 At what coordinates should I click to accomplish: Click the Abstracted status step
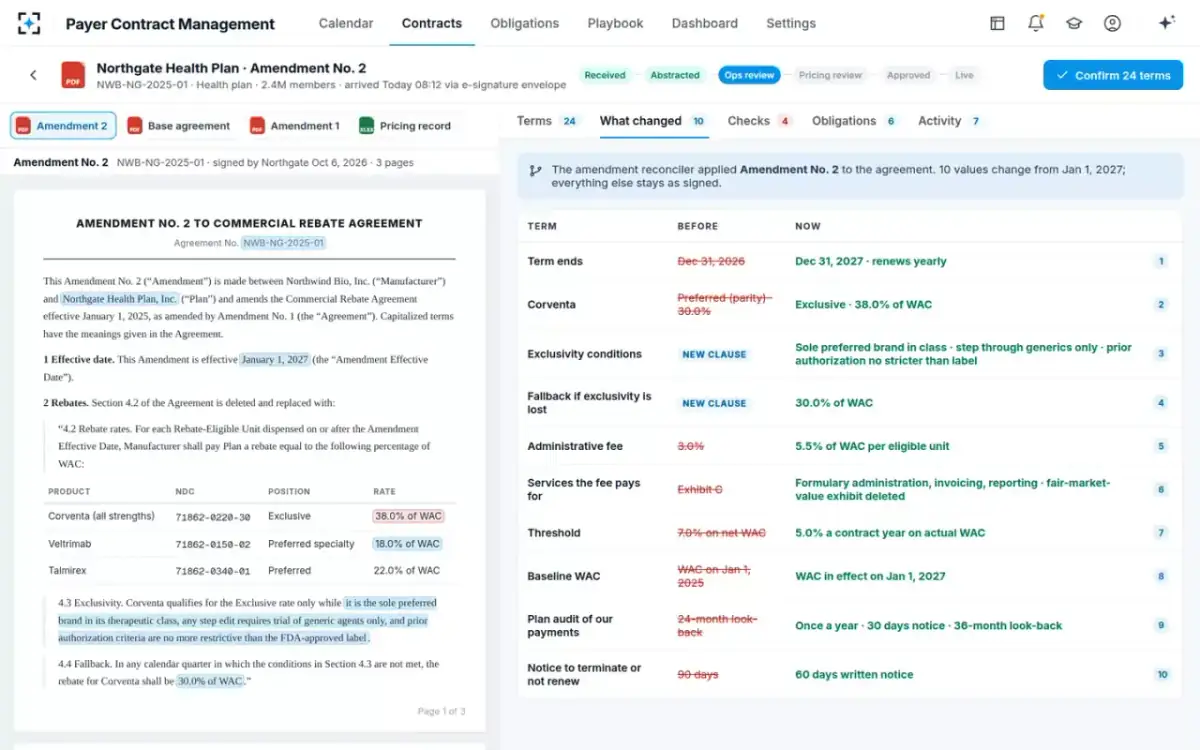675,75
